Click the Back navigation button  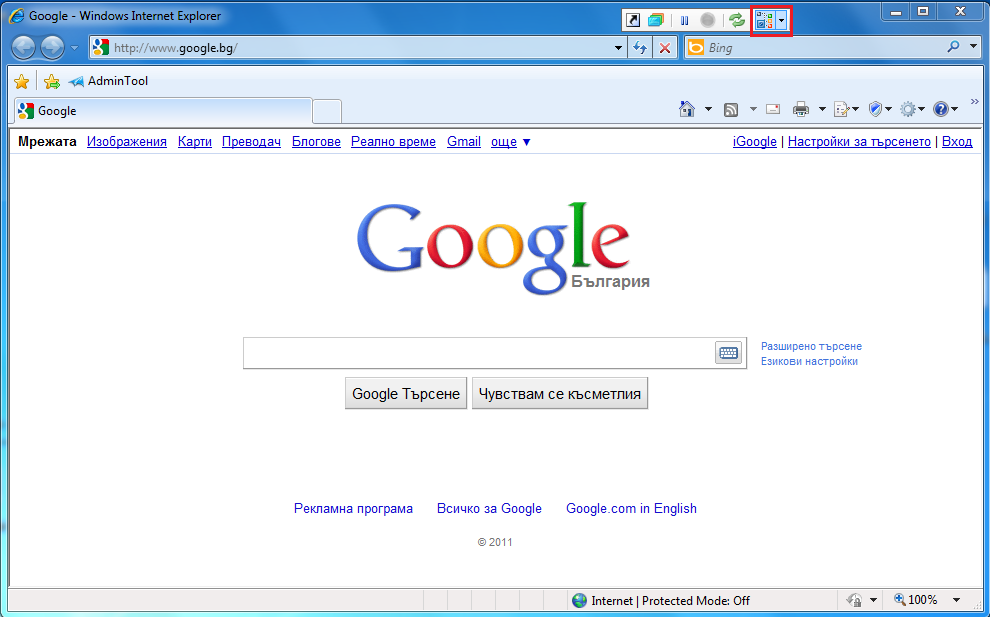23,47
